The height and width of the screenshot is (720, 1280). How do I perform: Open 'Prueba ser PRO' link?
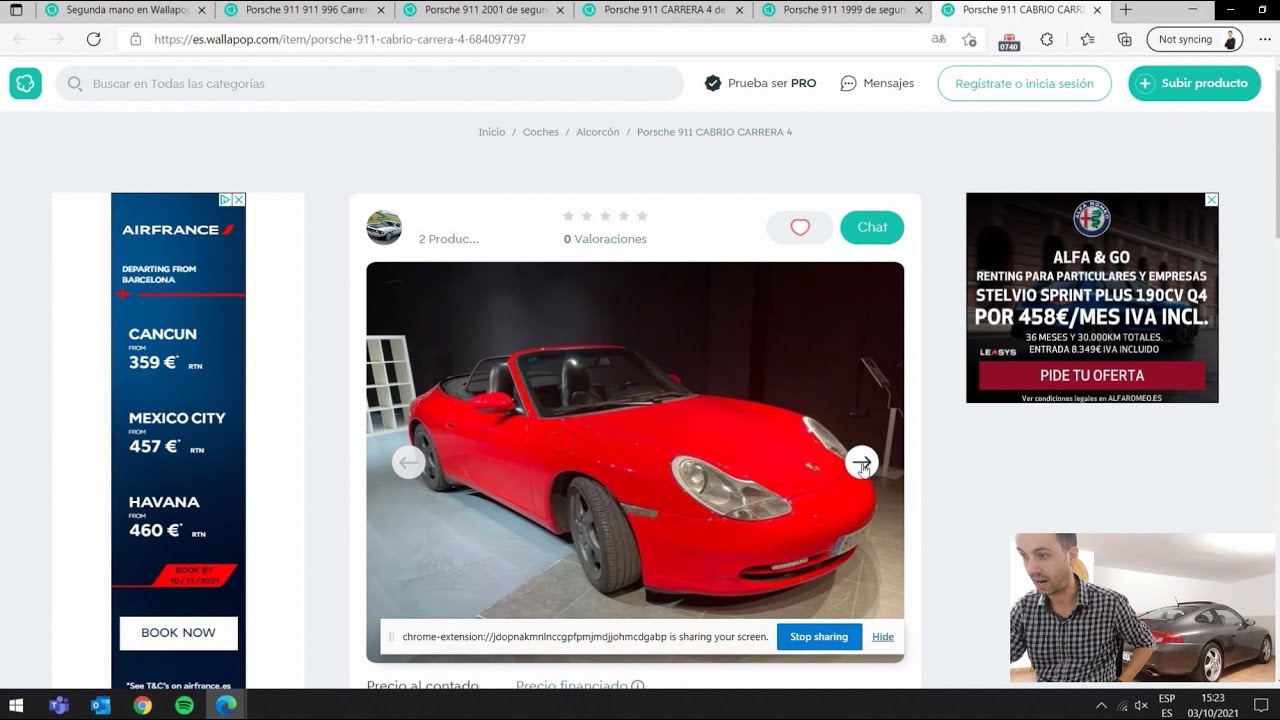(761, 83)
